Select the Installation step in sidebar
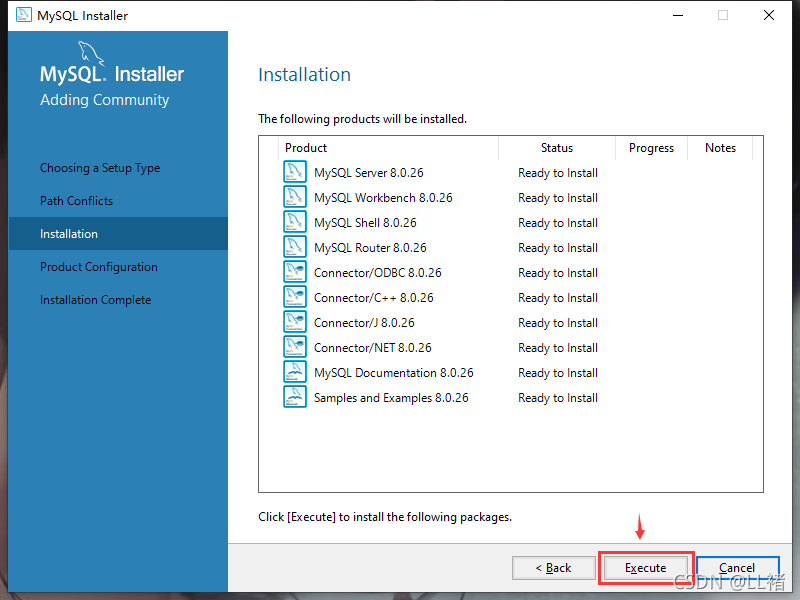The image size is (800, 600). pos(118,234)
